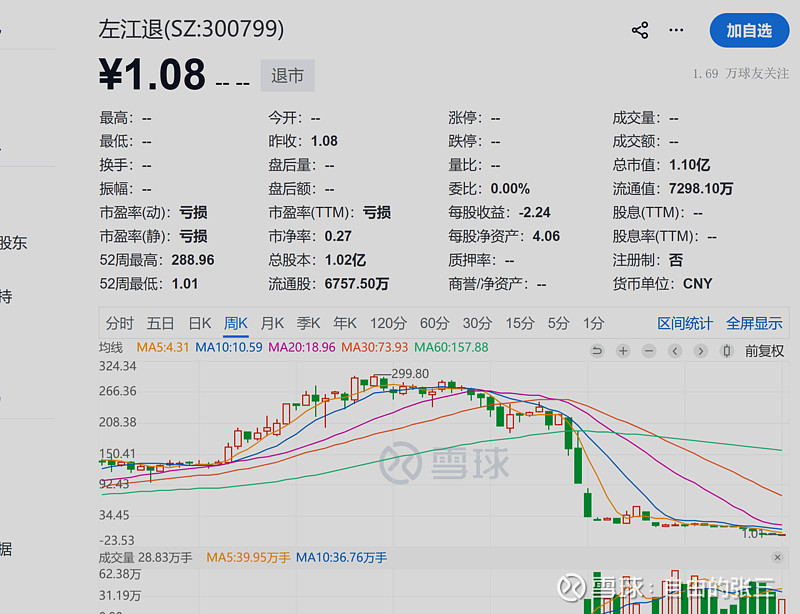Switch to 分时 chart tab
This screenshot has height=614, width=800.
click(x=119, y=323)
